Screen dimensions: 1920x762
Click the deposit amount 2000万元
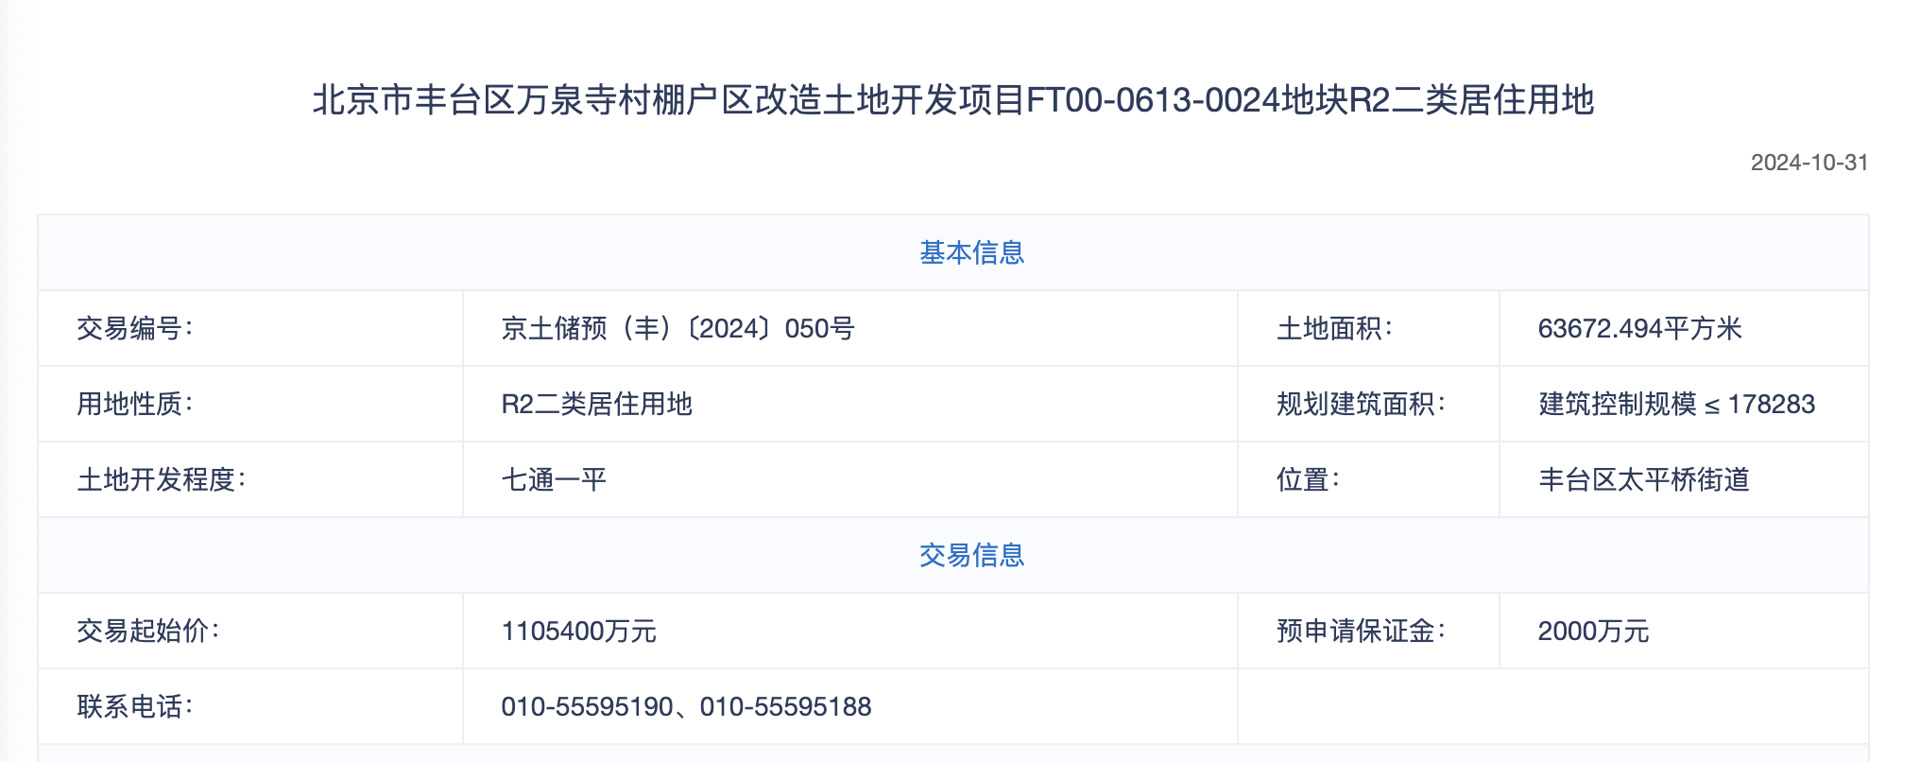pos(1592,631)
